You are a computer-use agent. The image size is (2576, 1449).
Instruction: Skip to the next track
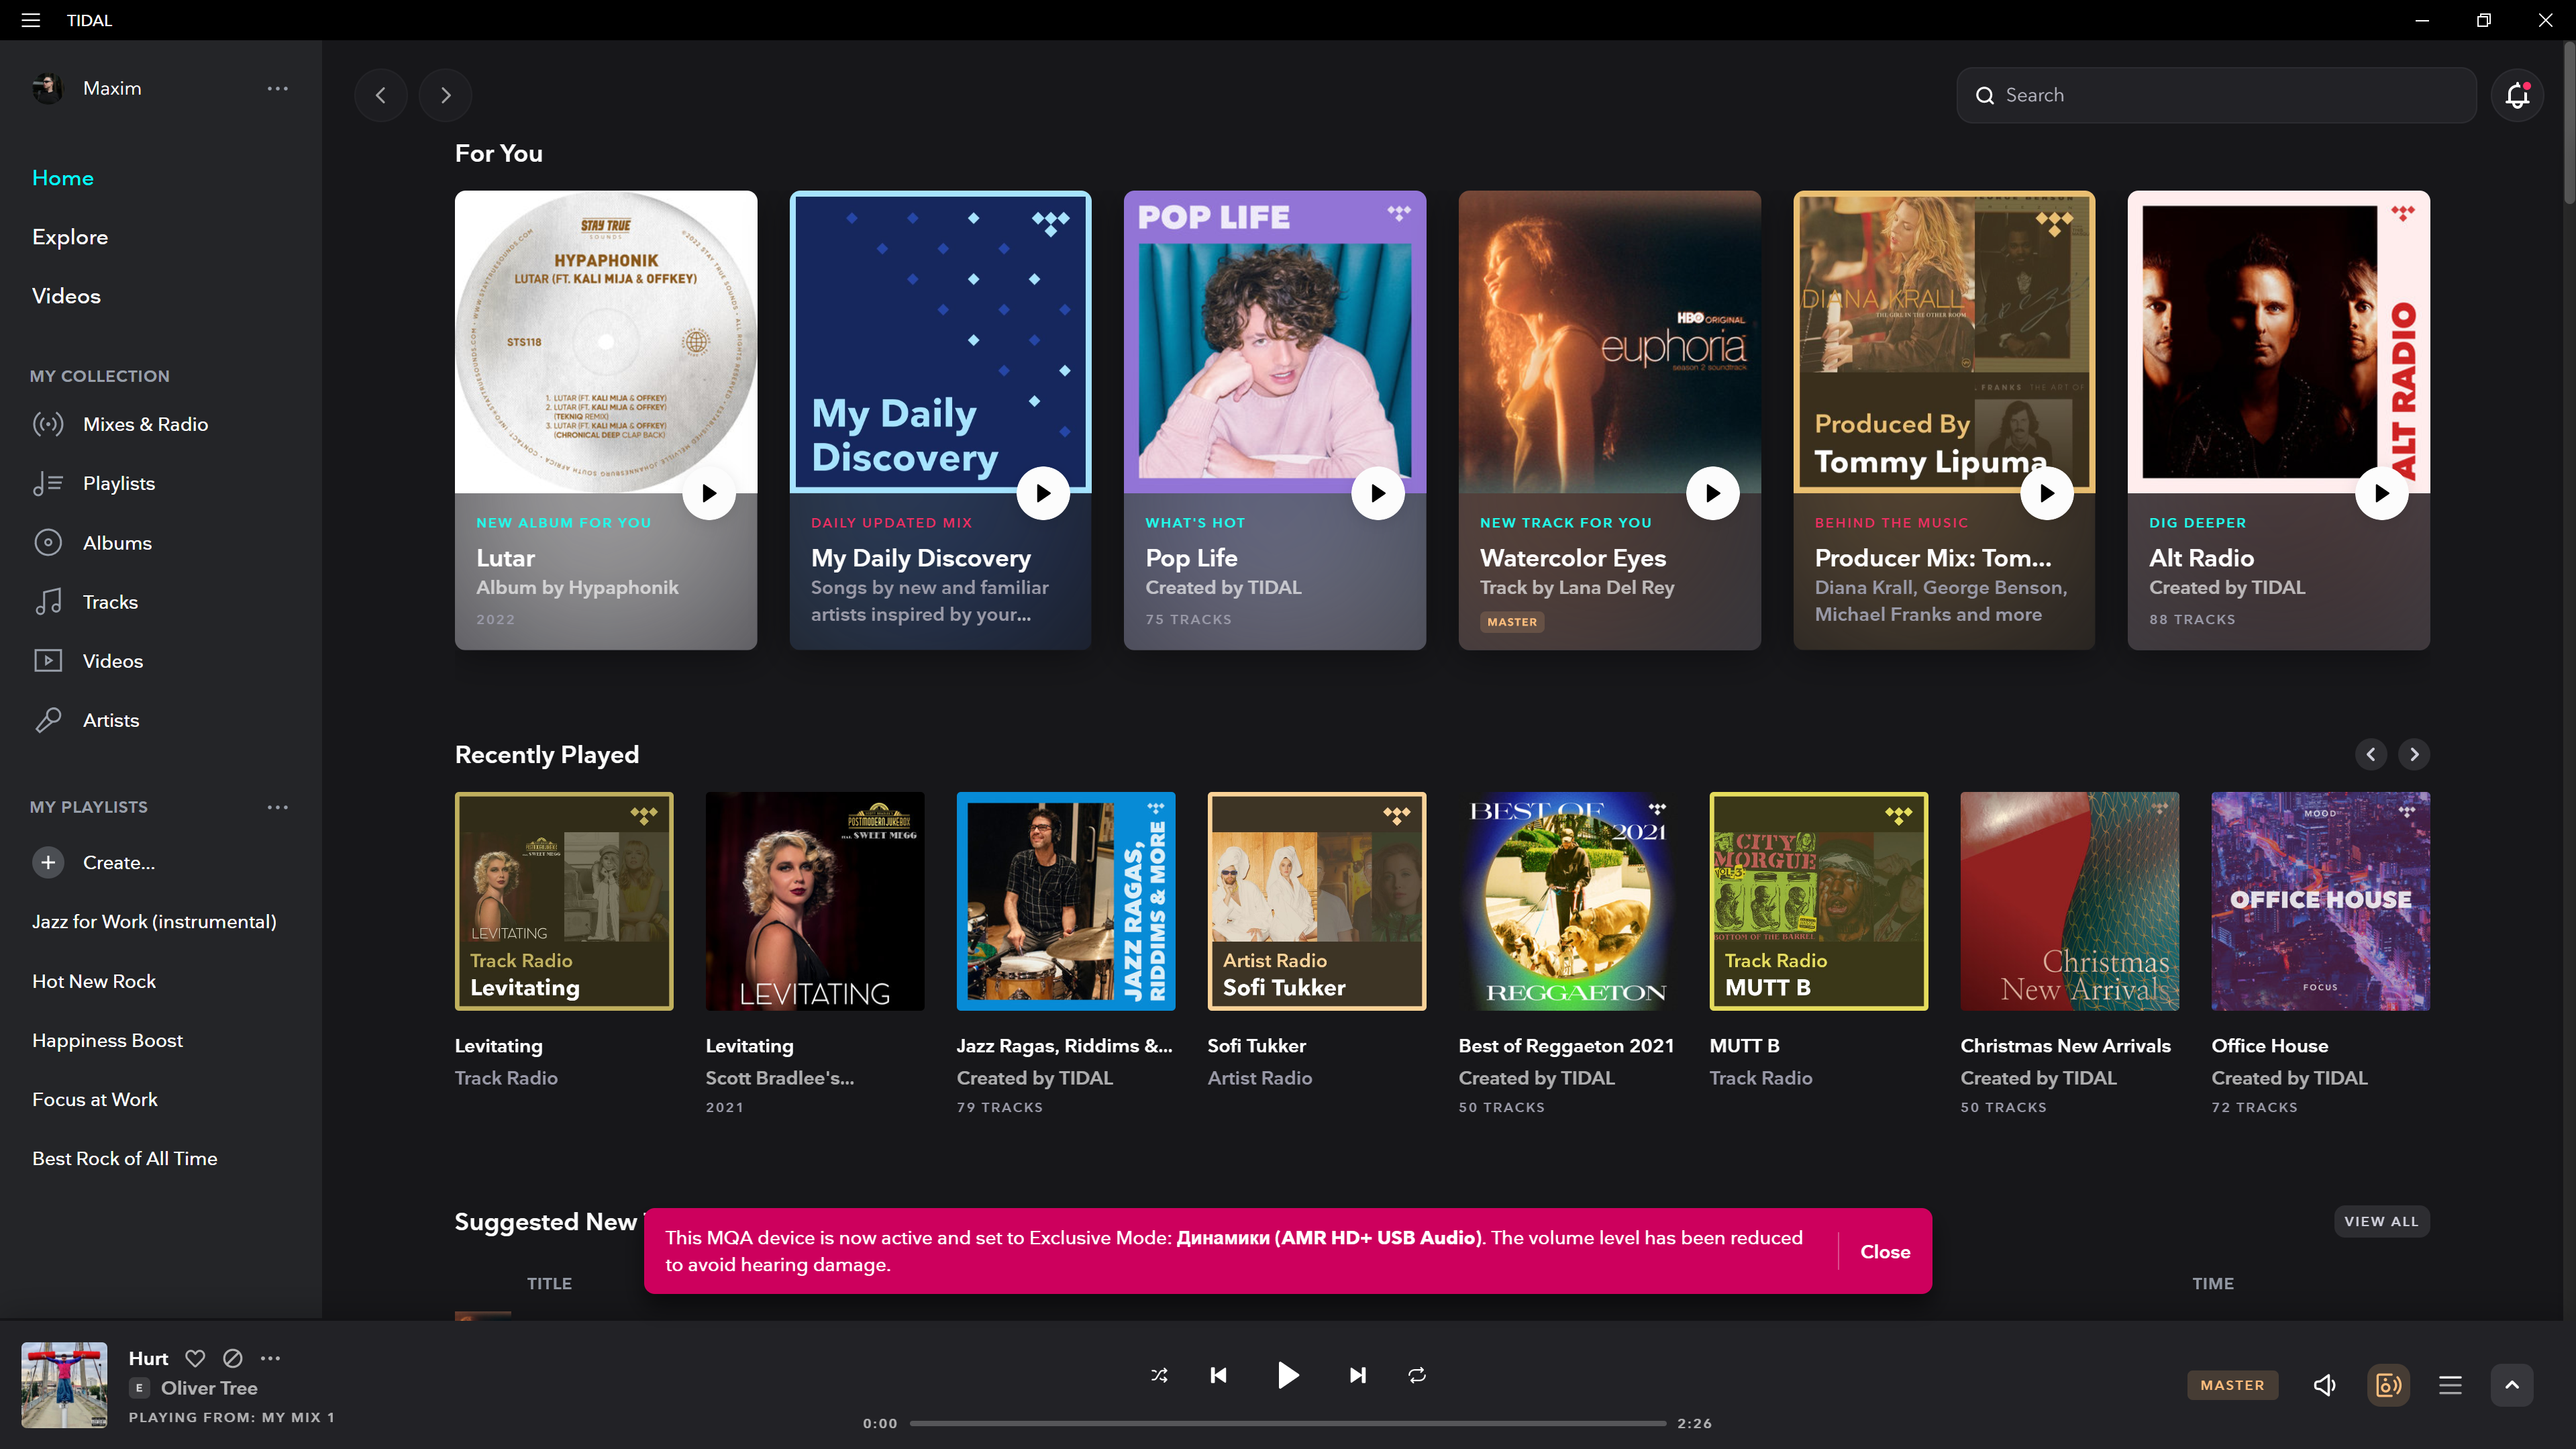click(1357, 1375)
